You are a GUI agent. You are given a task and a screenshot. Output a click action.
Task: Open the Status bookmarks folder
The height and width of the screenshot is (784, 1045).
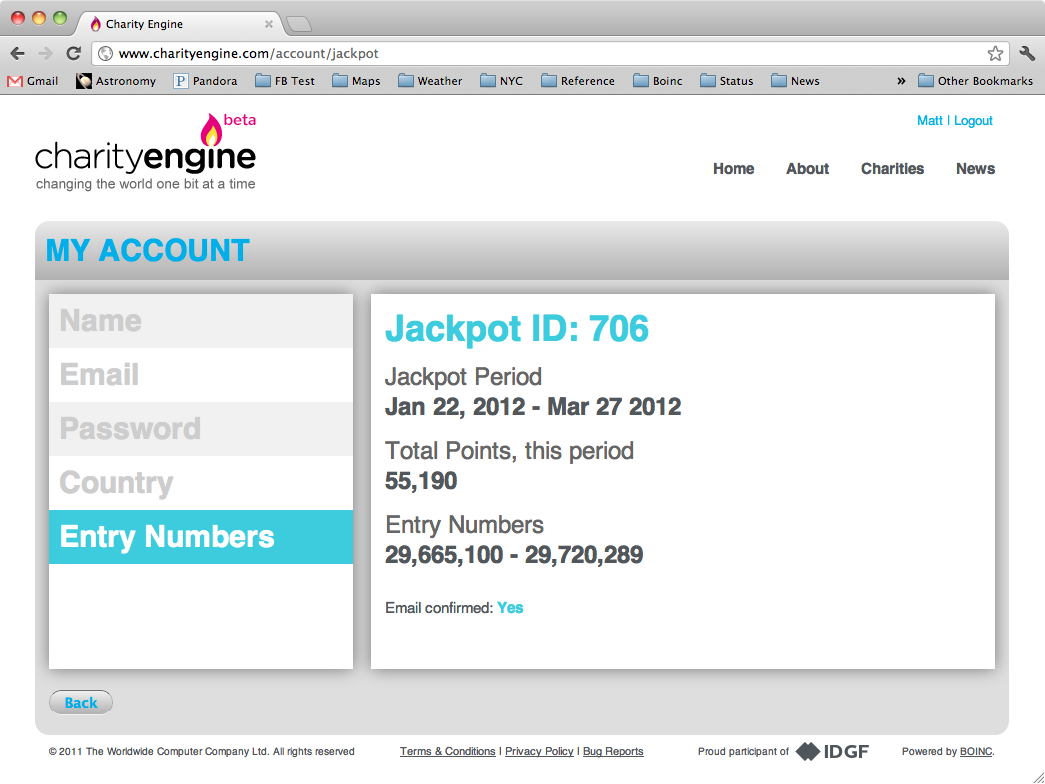coord(726,81)
